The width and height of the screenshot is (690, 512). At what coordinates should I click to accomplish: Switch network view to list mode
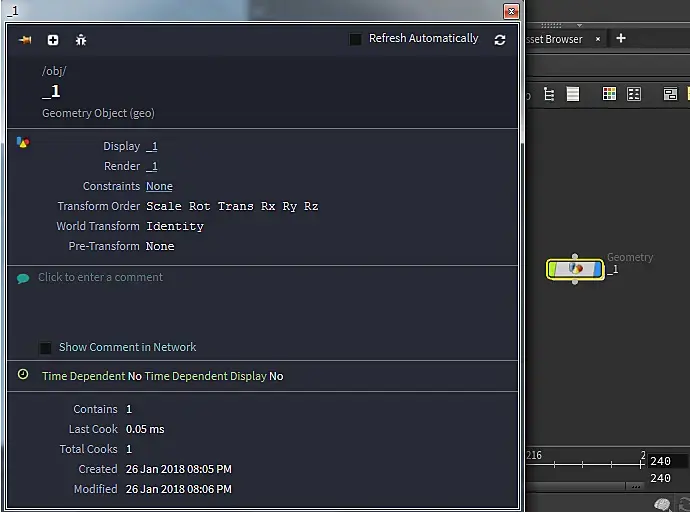(x=573, y=94)
